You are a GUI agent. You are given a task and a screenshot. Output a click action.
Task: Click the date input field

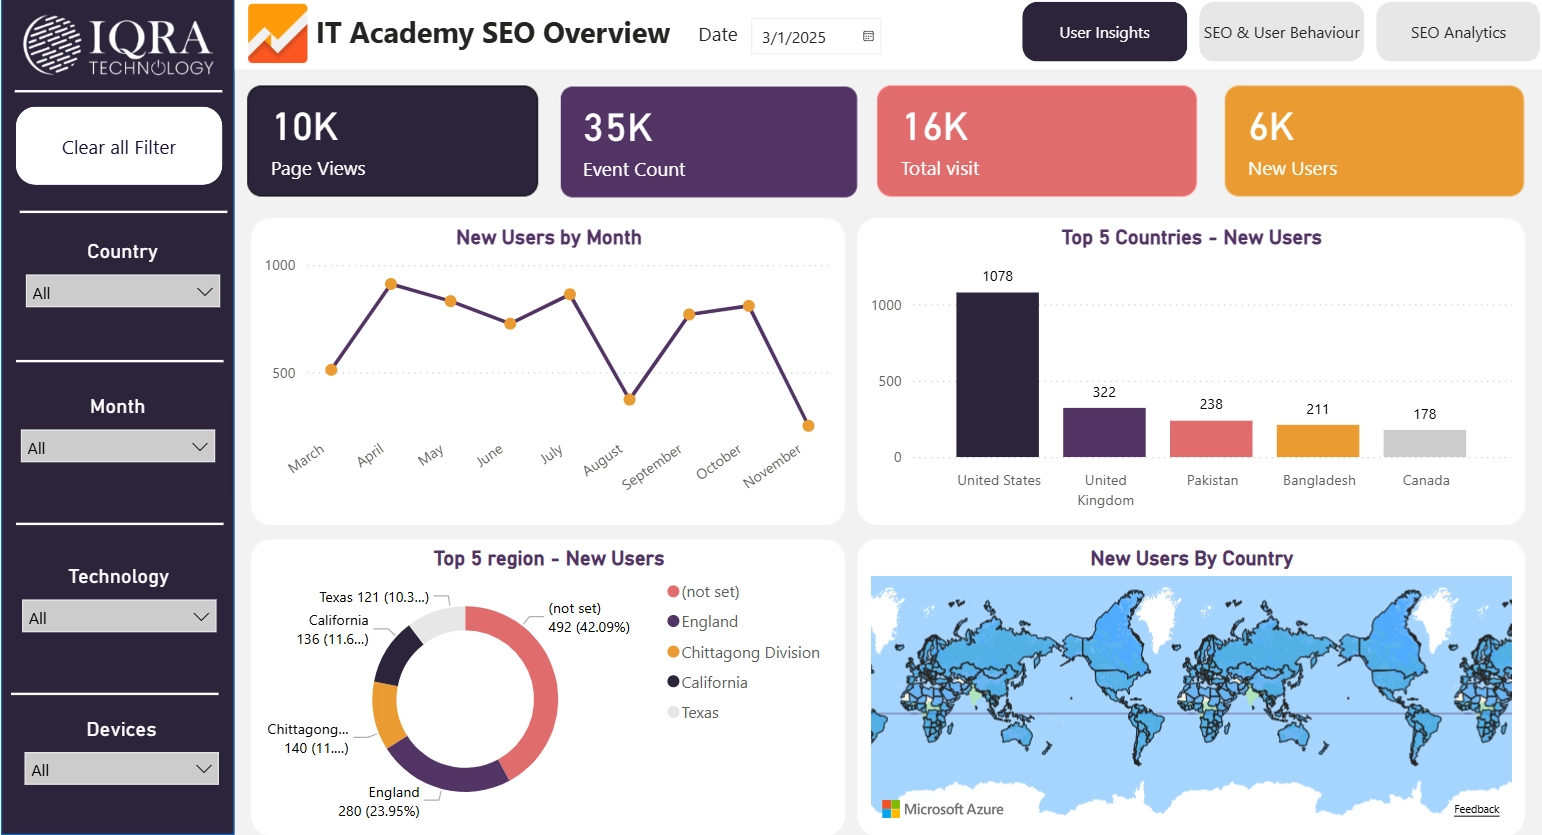[x=805, y=37]
